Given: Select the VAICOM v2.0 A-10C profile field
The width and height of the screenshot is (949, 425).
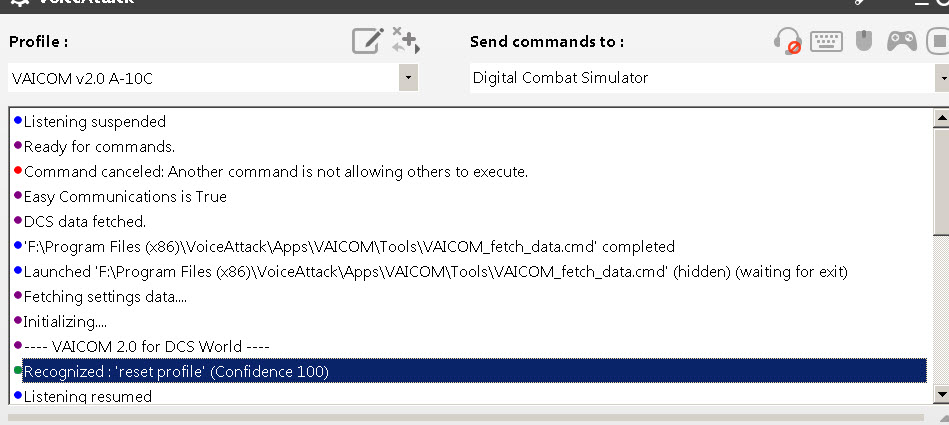Looking at the screenshot, I should coord(203,77).
